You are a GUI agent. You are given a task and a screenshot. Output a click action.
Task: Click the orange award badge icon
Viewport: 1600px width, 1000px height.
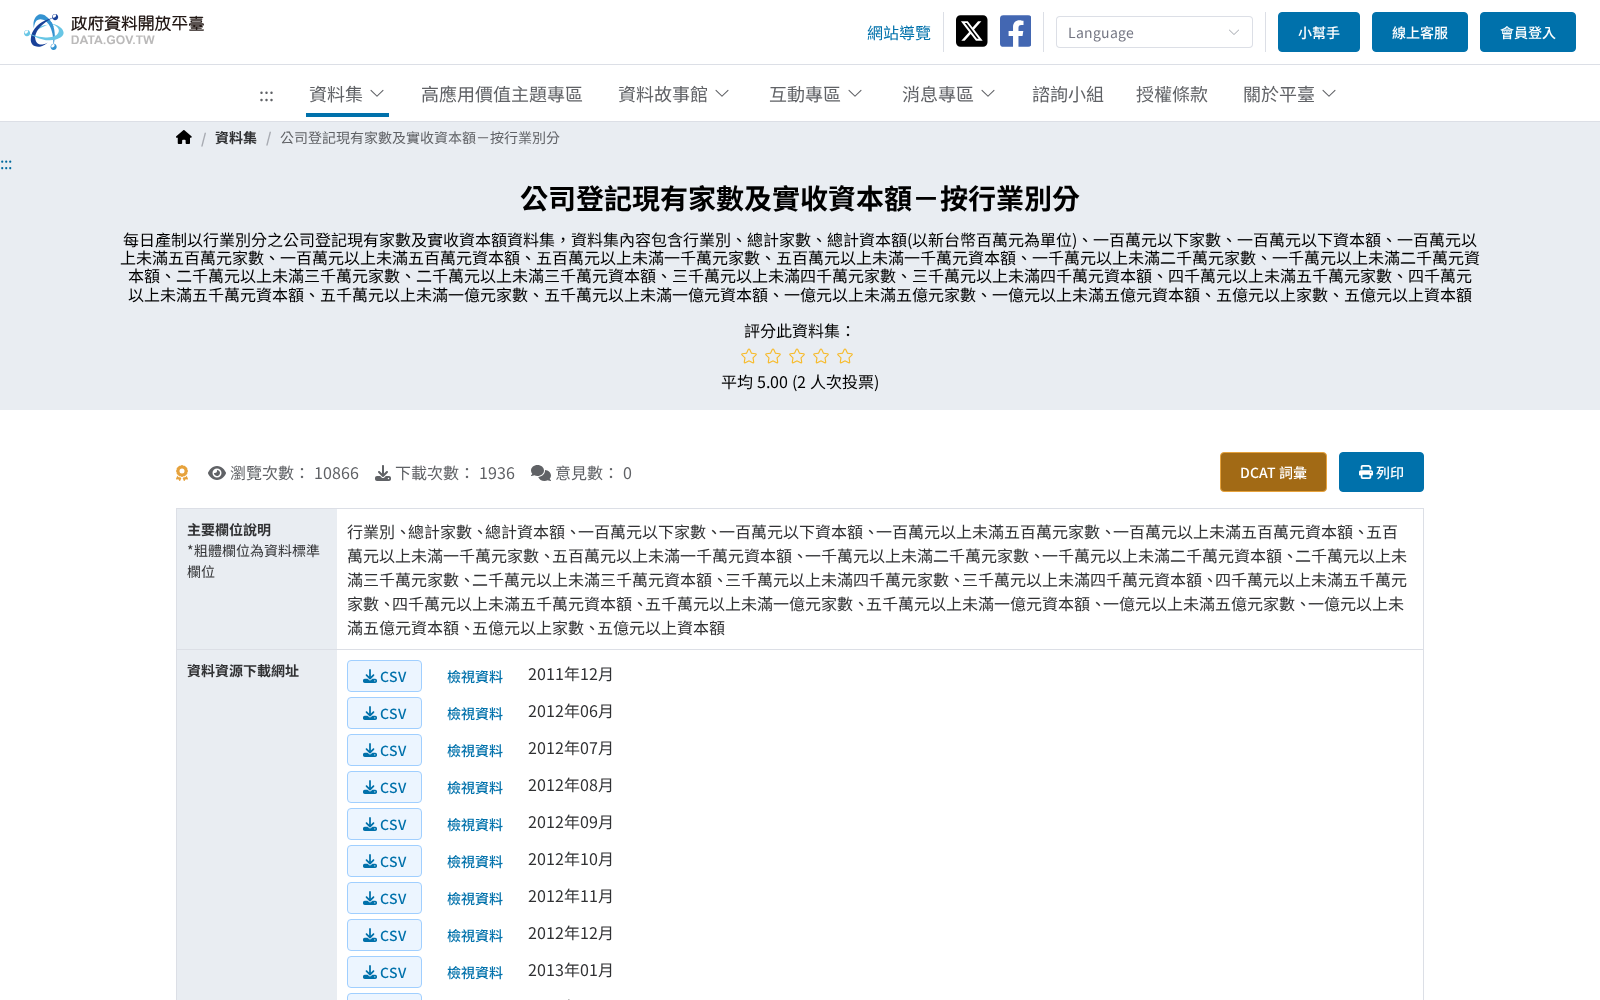pos(182,473)
